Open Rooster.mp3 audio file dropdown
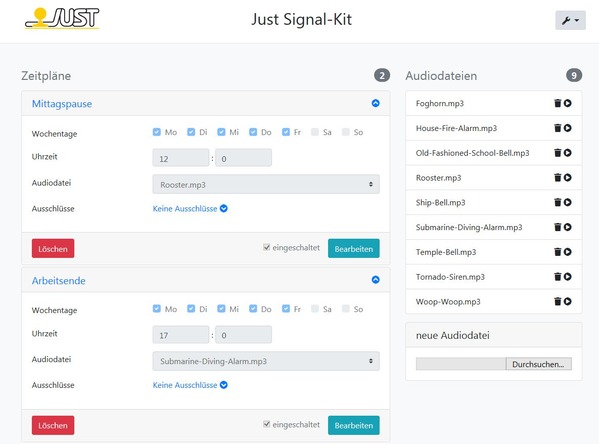This screenshot has height=444, width=599. (x=266, y=184)
